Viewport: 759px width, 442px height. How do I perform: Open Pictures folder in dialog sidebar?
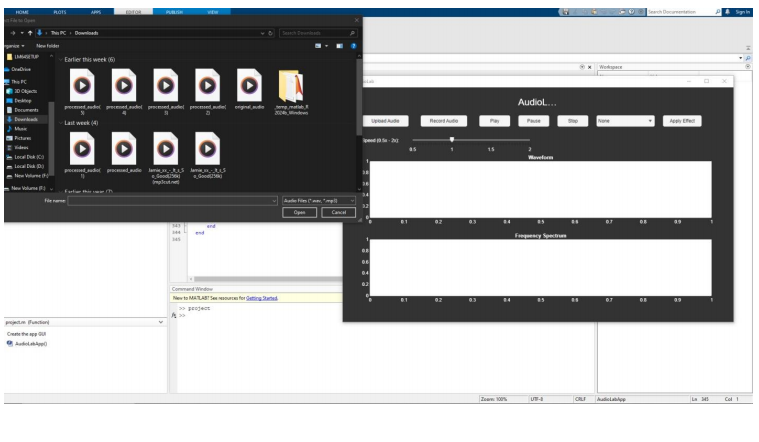point(18,138)
